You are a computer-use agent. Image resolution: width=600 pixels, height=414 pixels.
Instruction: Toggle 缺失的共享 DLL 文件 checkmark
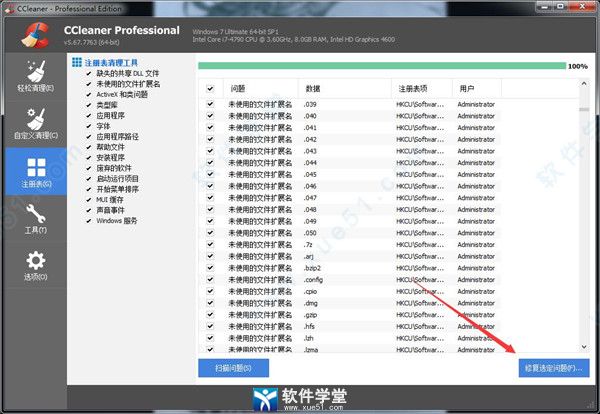tap(89, 73)
